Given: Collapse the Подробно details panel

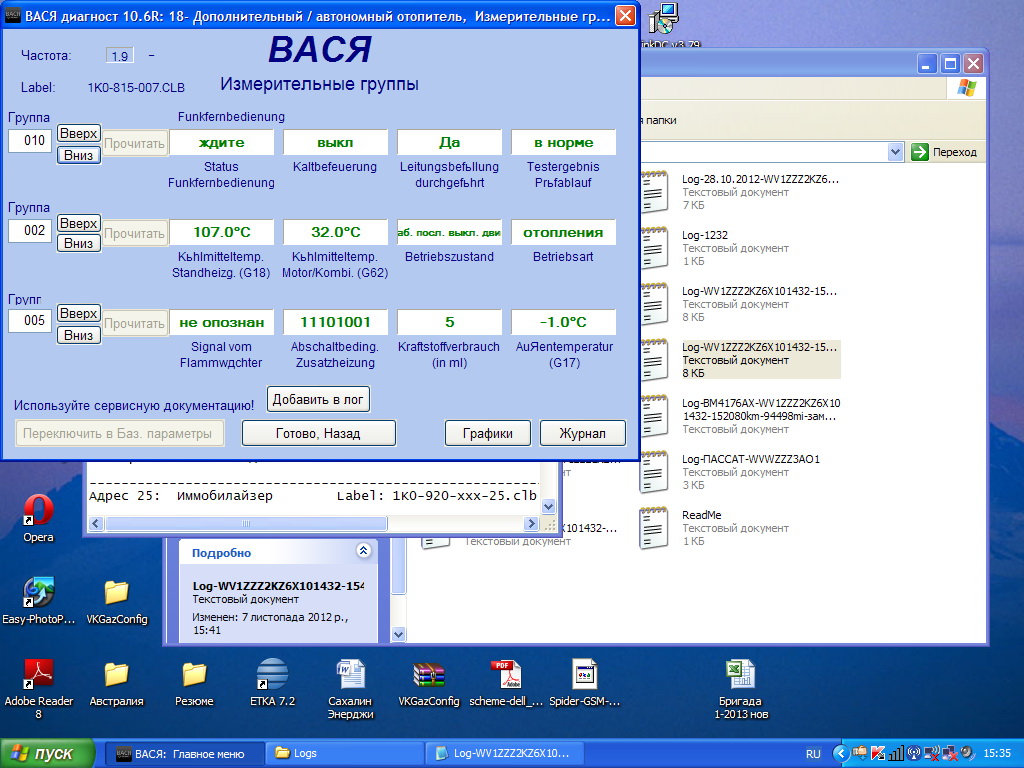Looking at the screenshot, I should [364, 551].
